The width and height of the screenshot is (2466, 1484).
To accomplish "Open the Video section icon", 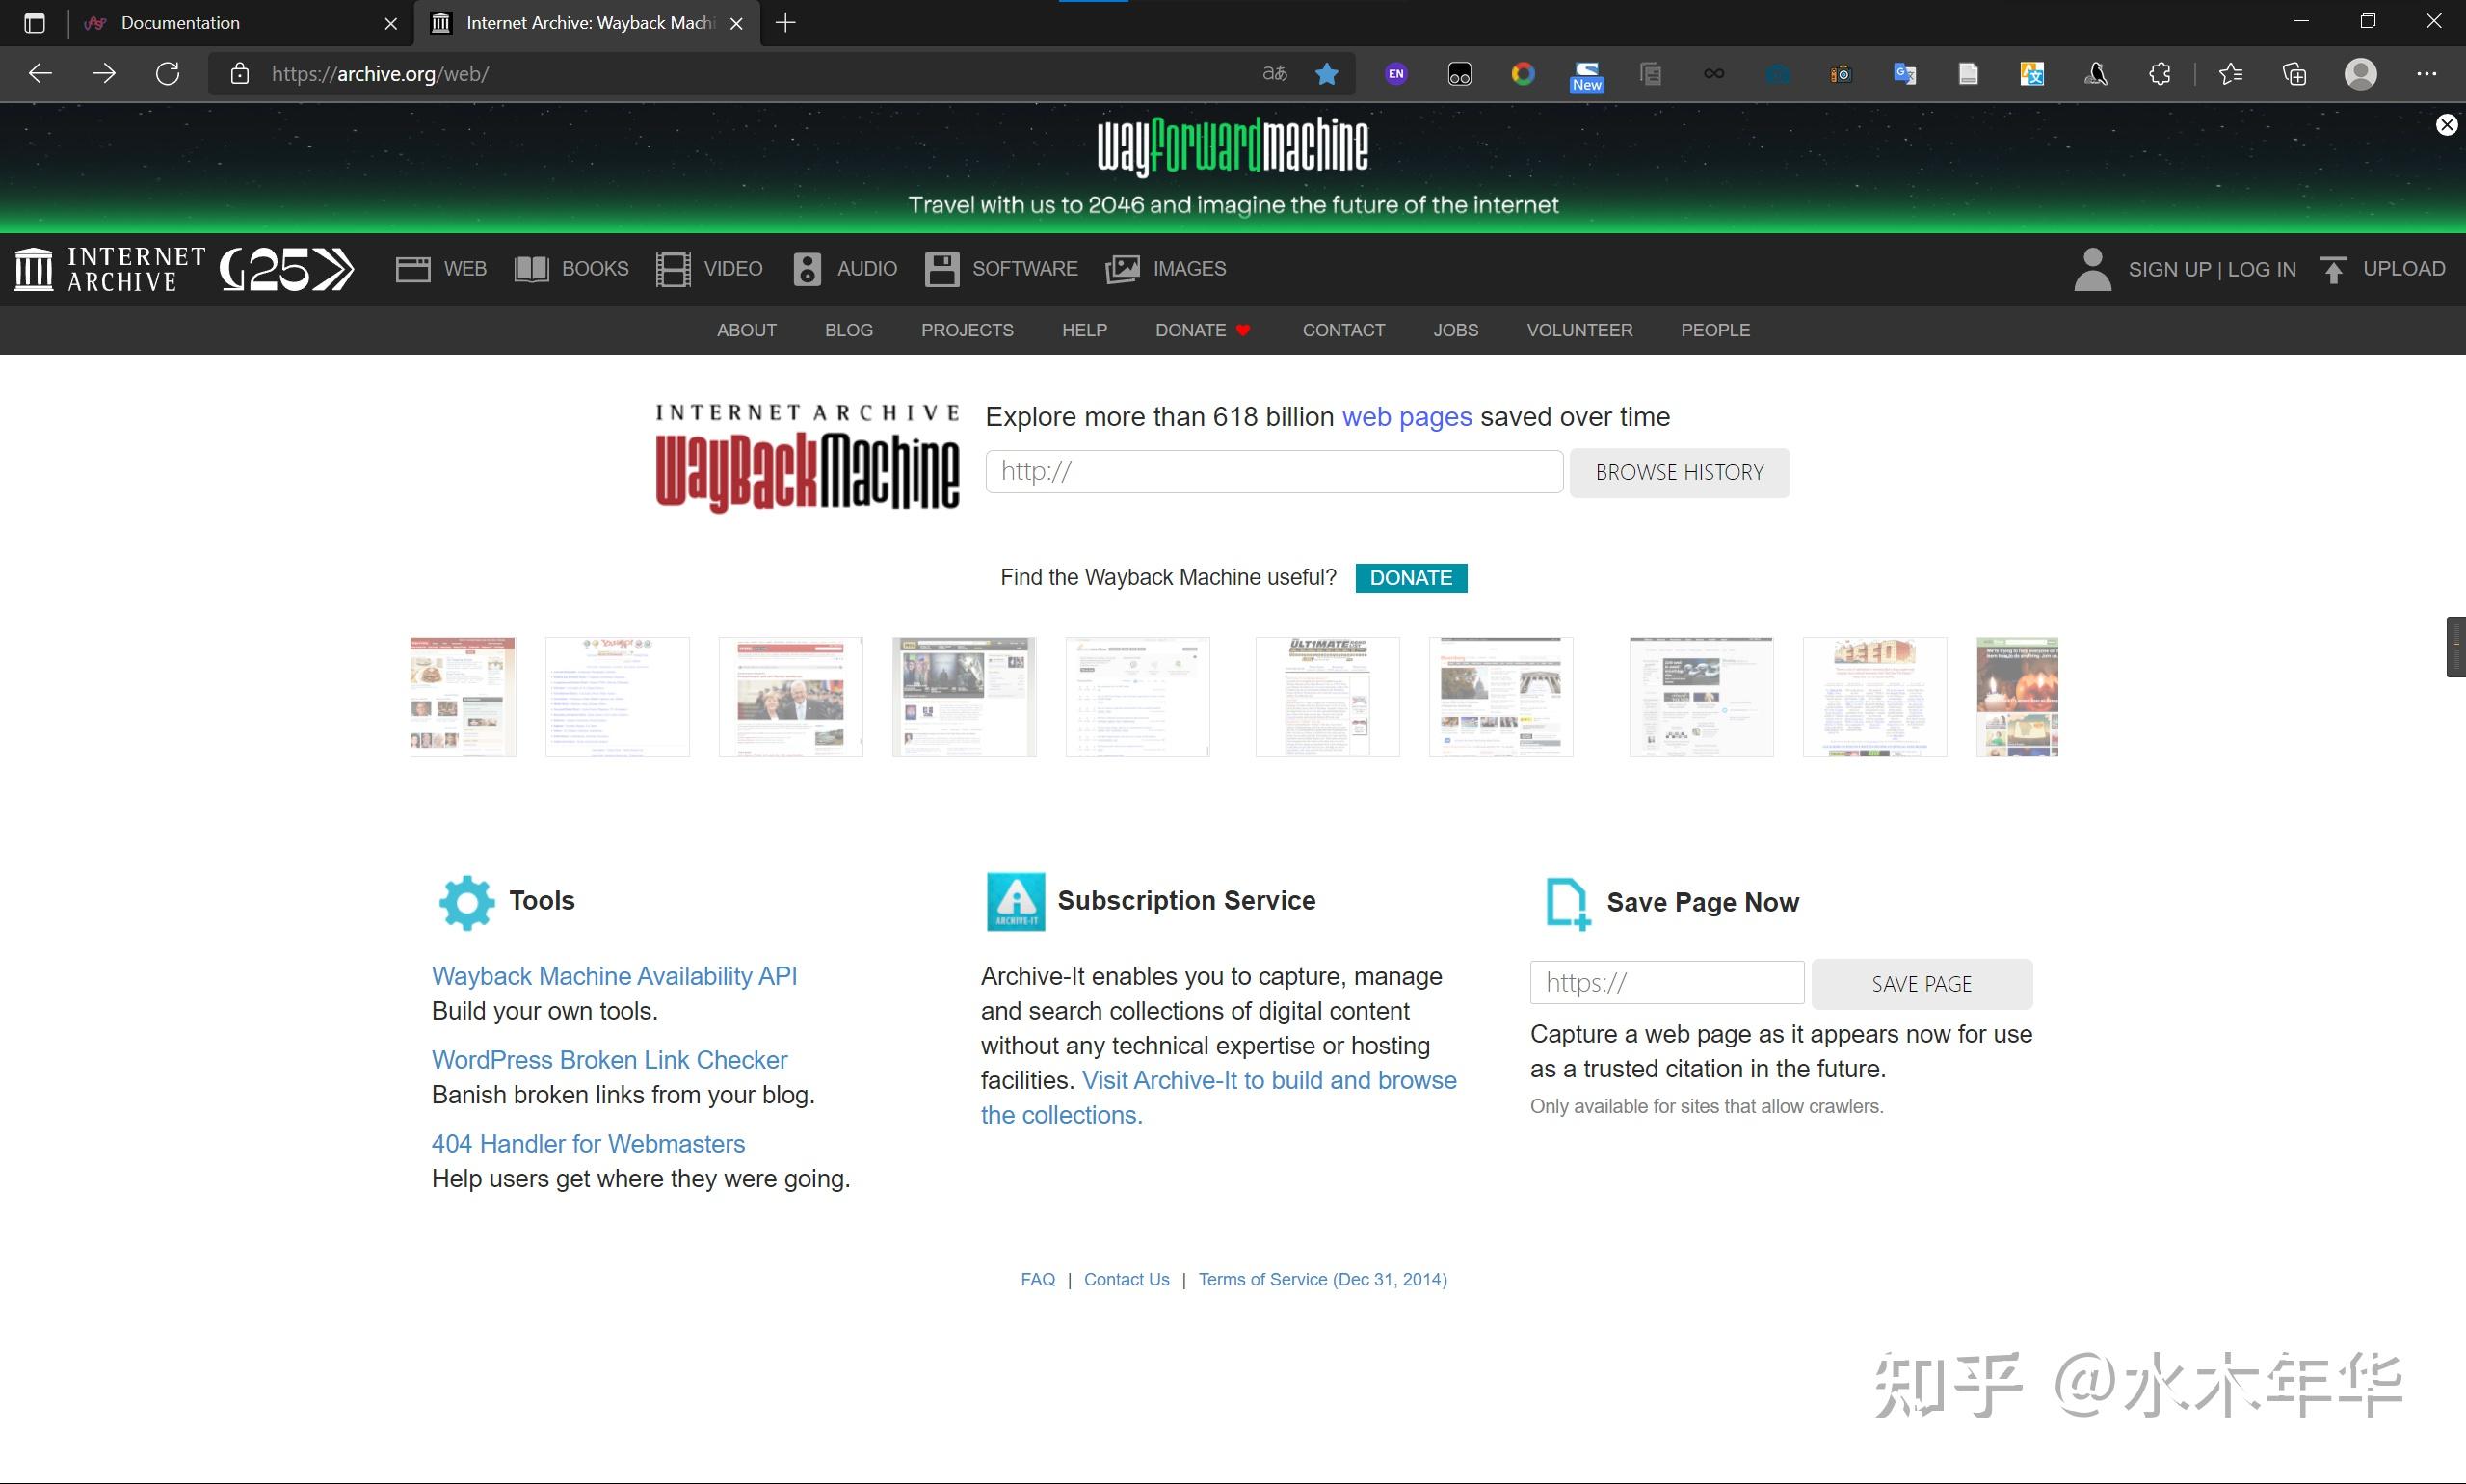I will coord(673,269).
